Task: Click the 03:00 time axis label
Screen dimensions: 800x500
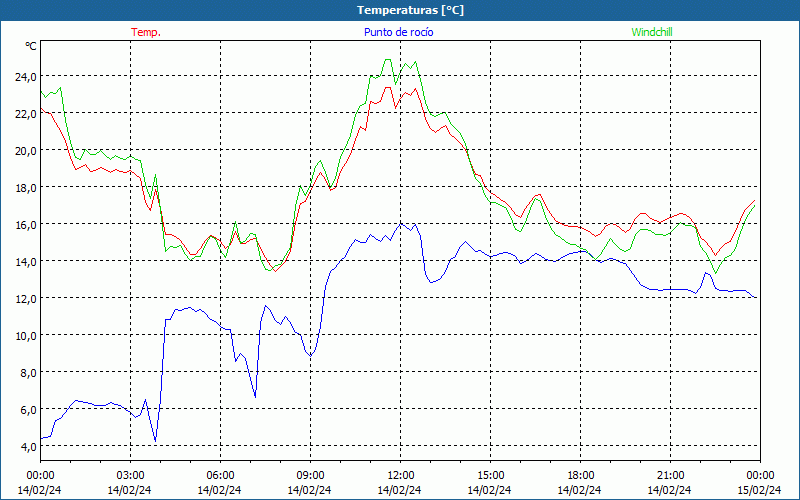Action: coord(130,476)
